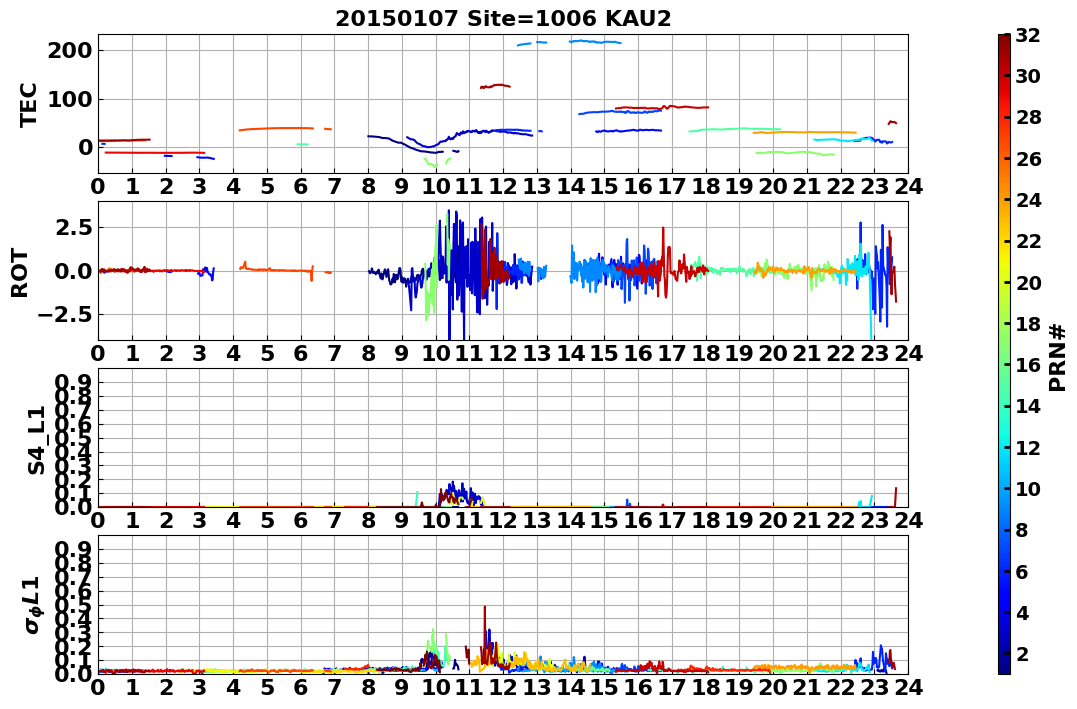Viewport: 1077px width, 709px height.
Task: Click hour '5' tick under the S4_L1 panel
Action: 267,520
